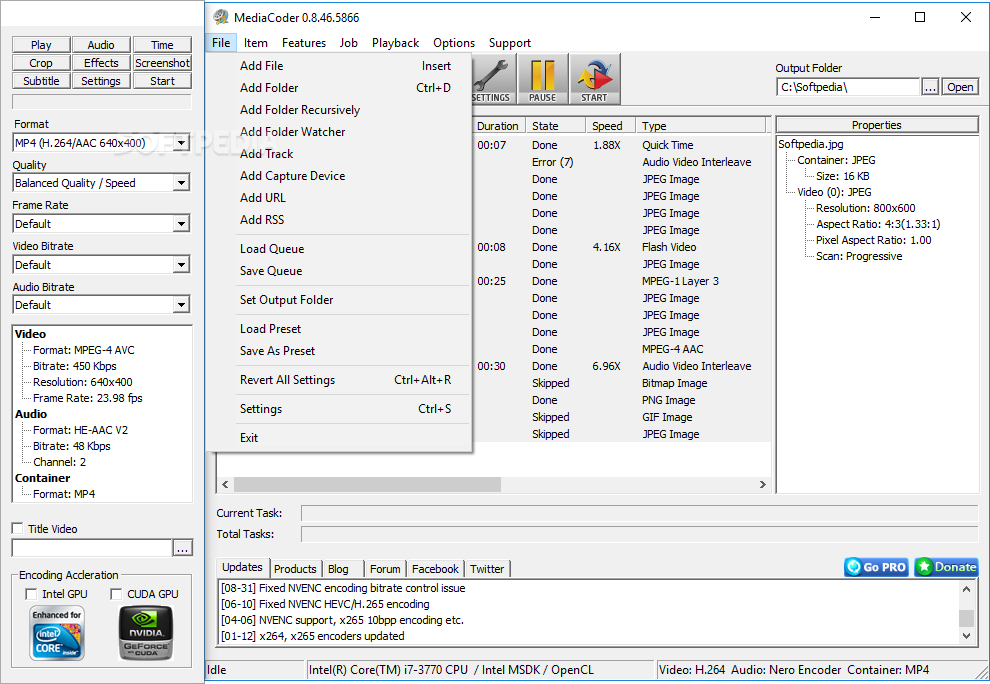
Task: Click the browse button for Title Video
Action: click(x=182, y=548)
